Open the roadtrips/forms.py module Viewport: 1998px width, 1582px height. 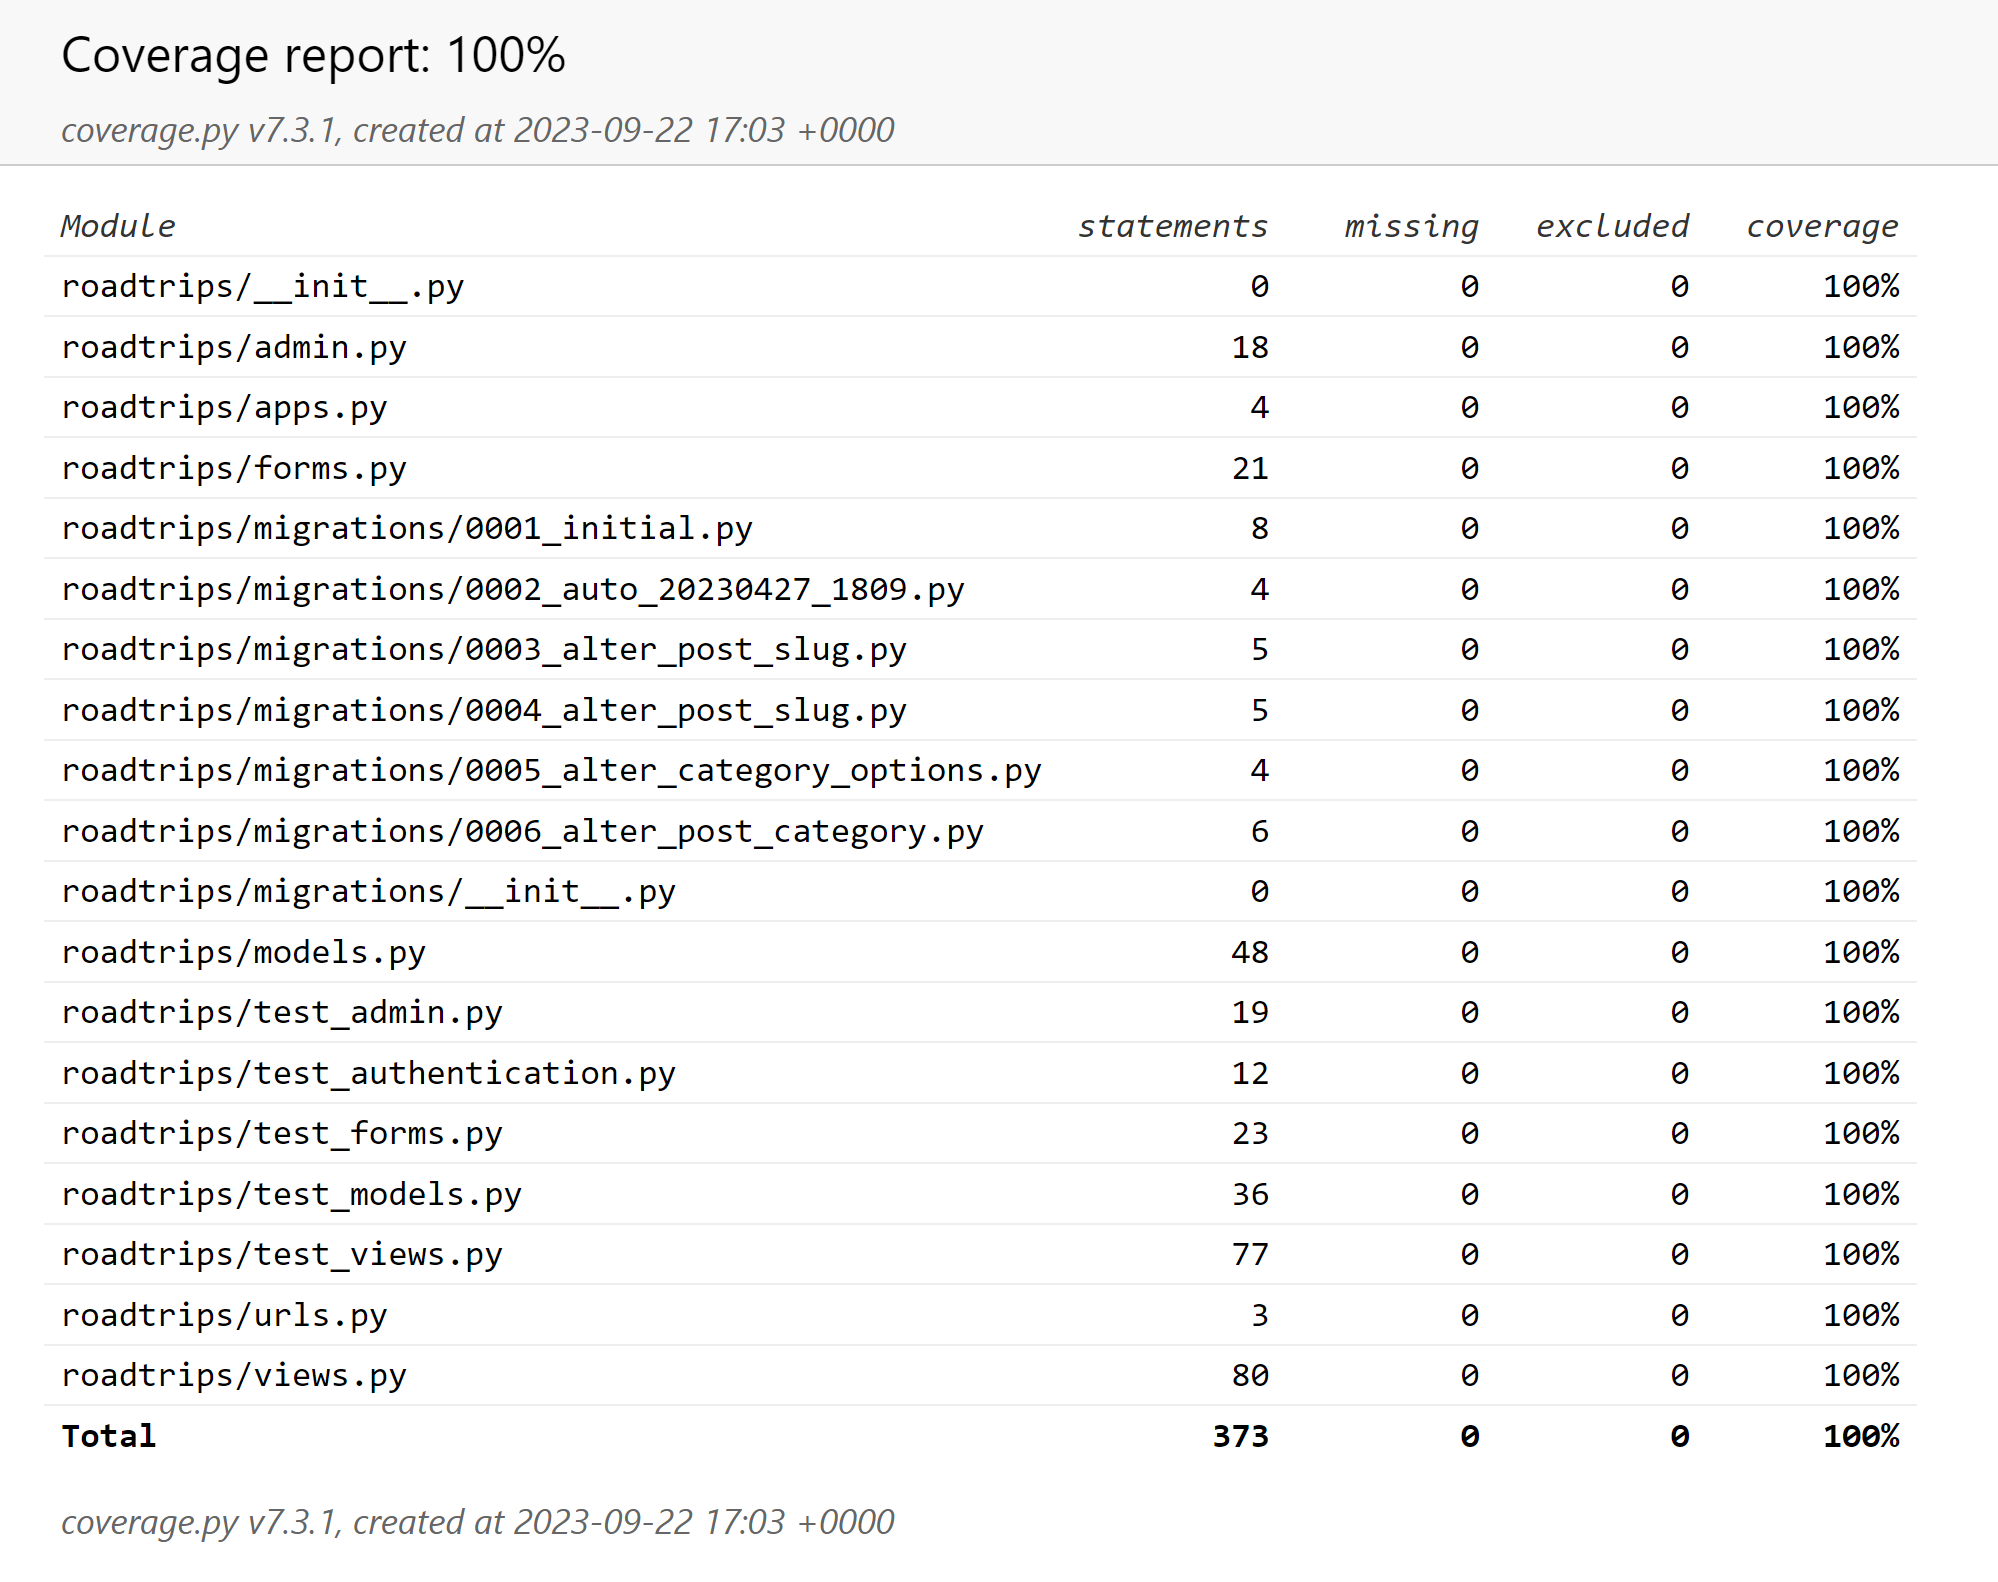point(233,468)
